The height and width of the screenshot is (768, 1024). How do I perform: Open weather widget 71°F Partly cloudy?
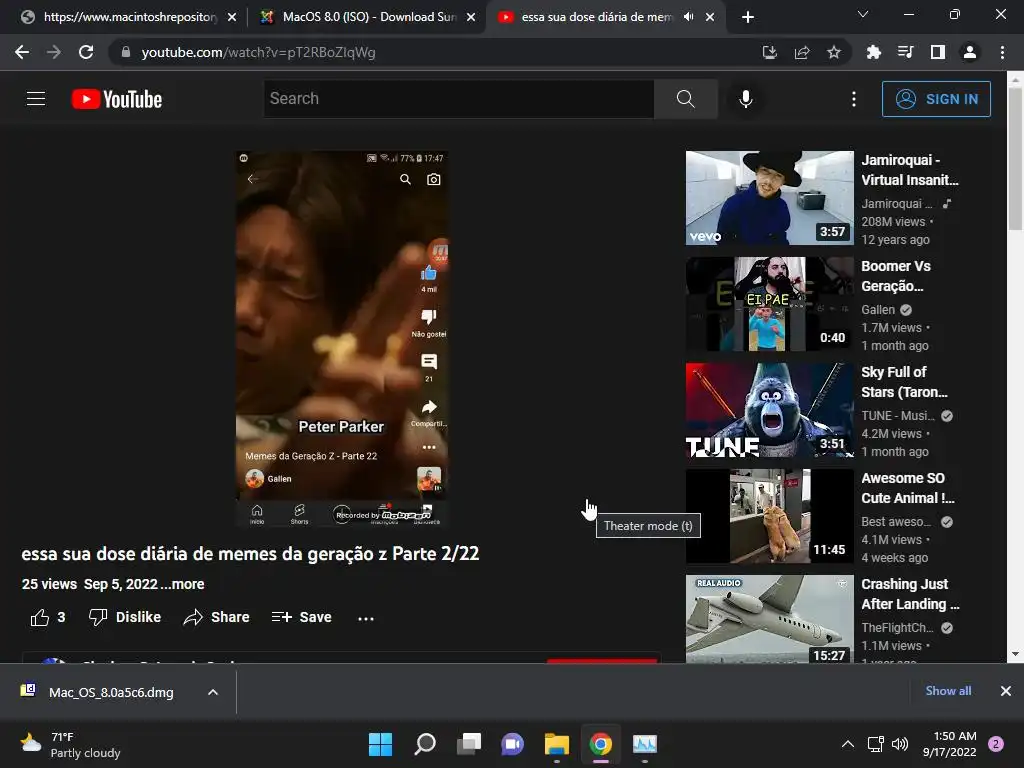[70, 744]
